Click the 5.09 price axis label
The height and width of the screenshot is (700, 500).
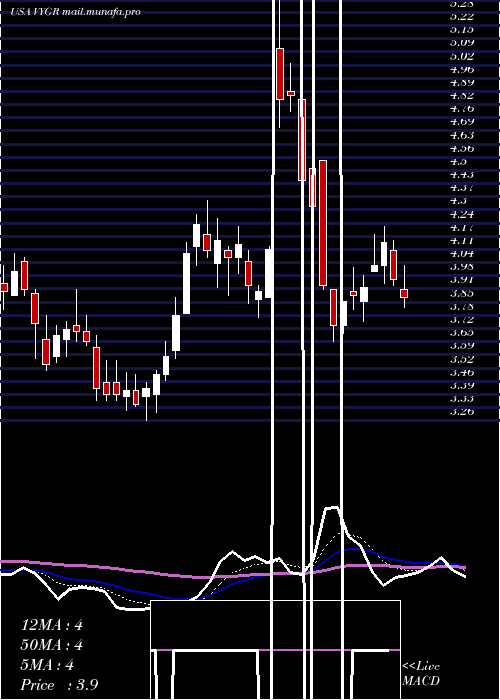(462, 43)
